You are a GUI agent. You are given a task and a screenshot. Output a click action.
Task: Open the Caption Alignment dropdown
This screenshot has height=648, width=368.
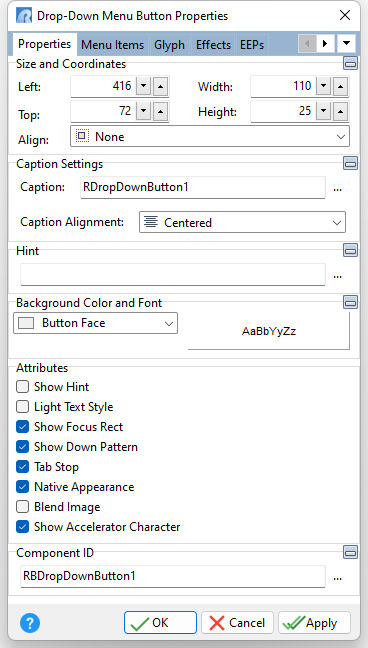pos(242,222)
